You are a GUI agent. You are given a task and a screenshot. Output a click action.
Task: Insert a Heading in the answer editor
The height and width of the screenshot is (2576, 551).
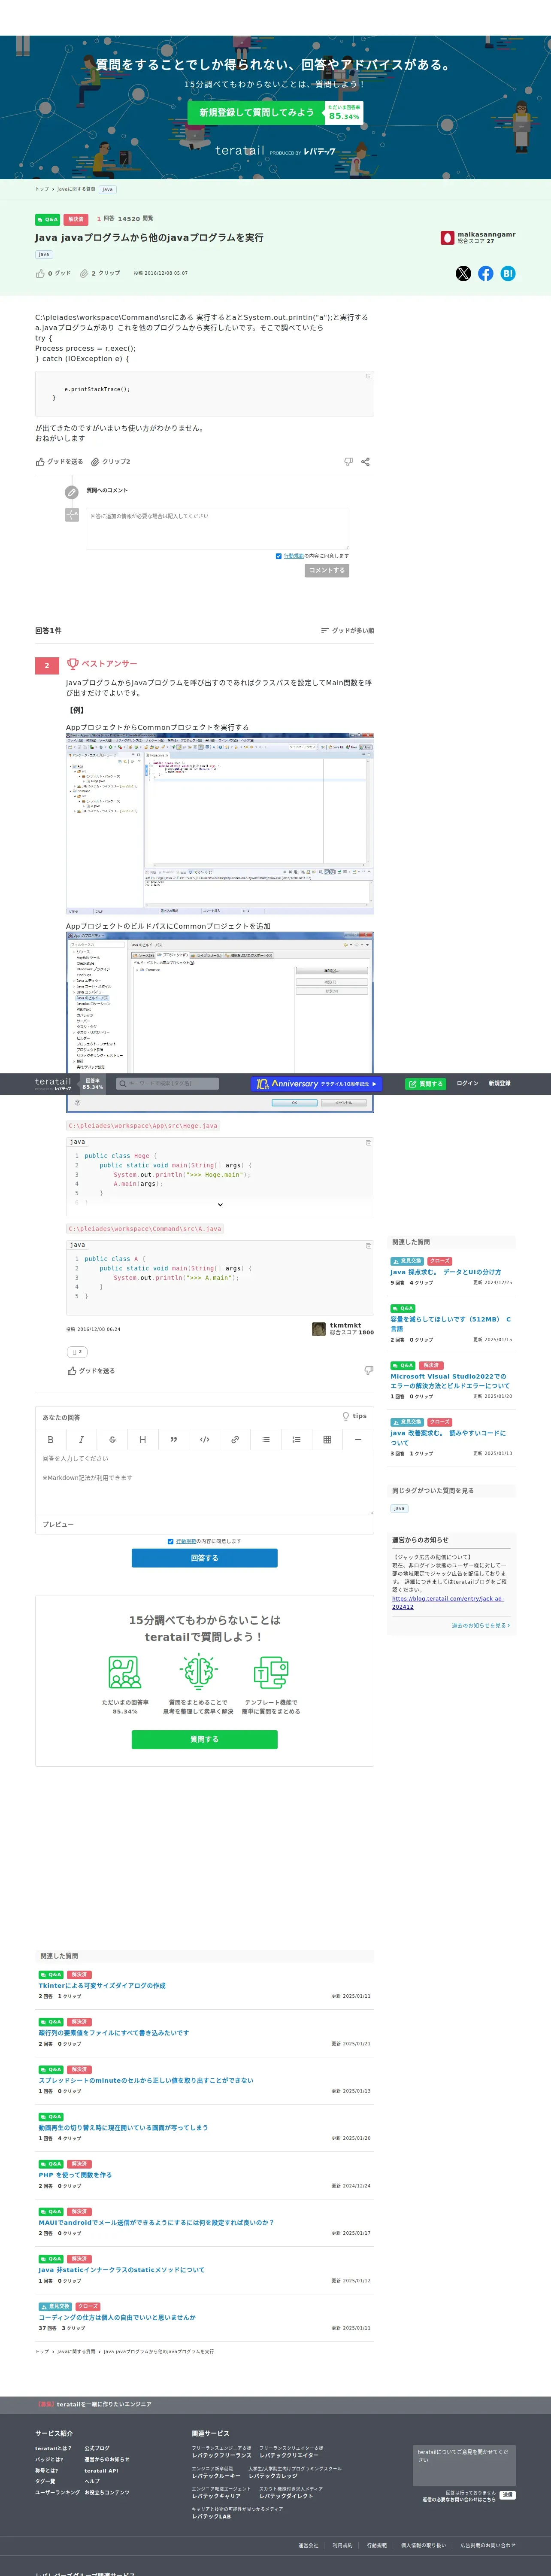tap(142, 1439)
